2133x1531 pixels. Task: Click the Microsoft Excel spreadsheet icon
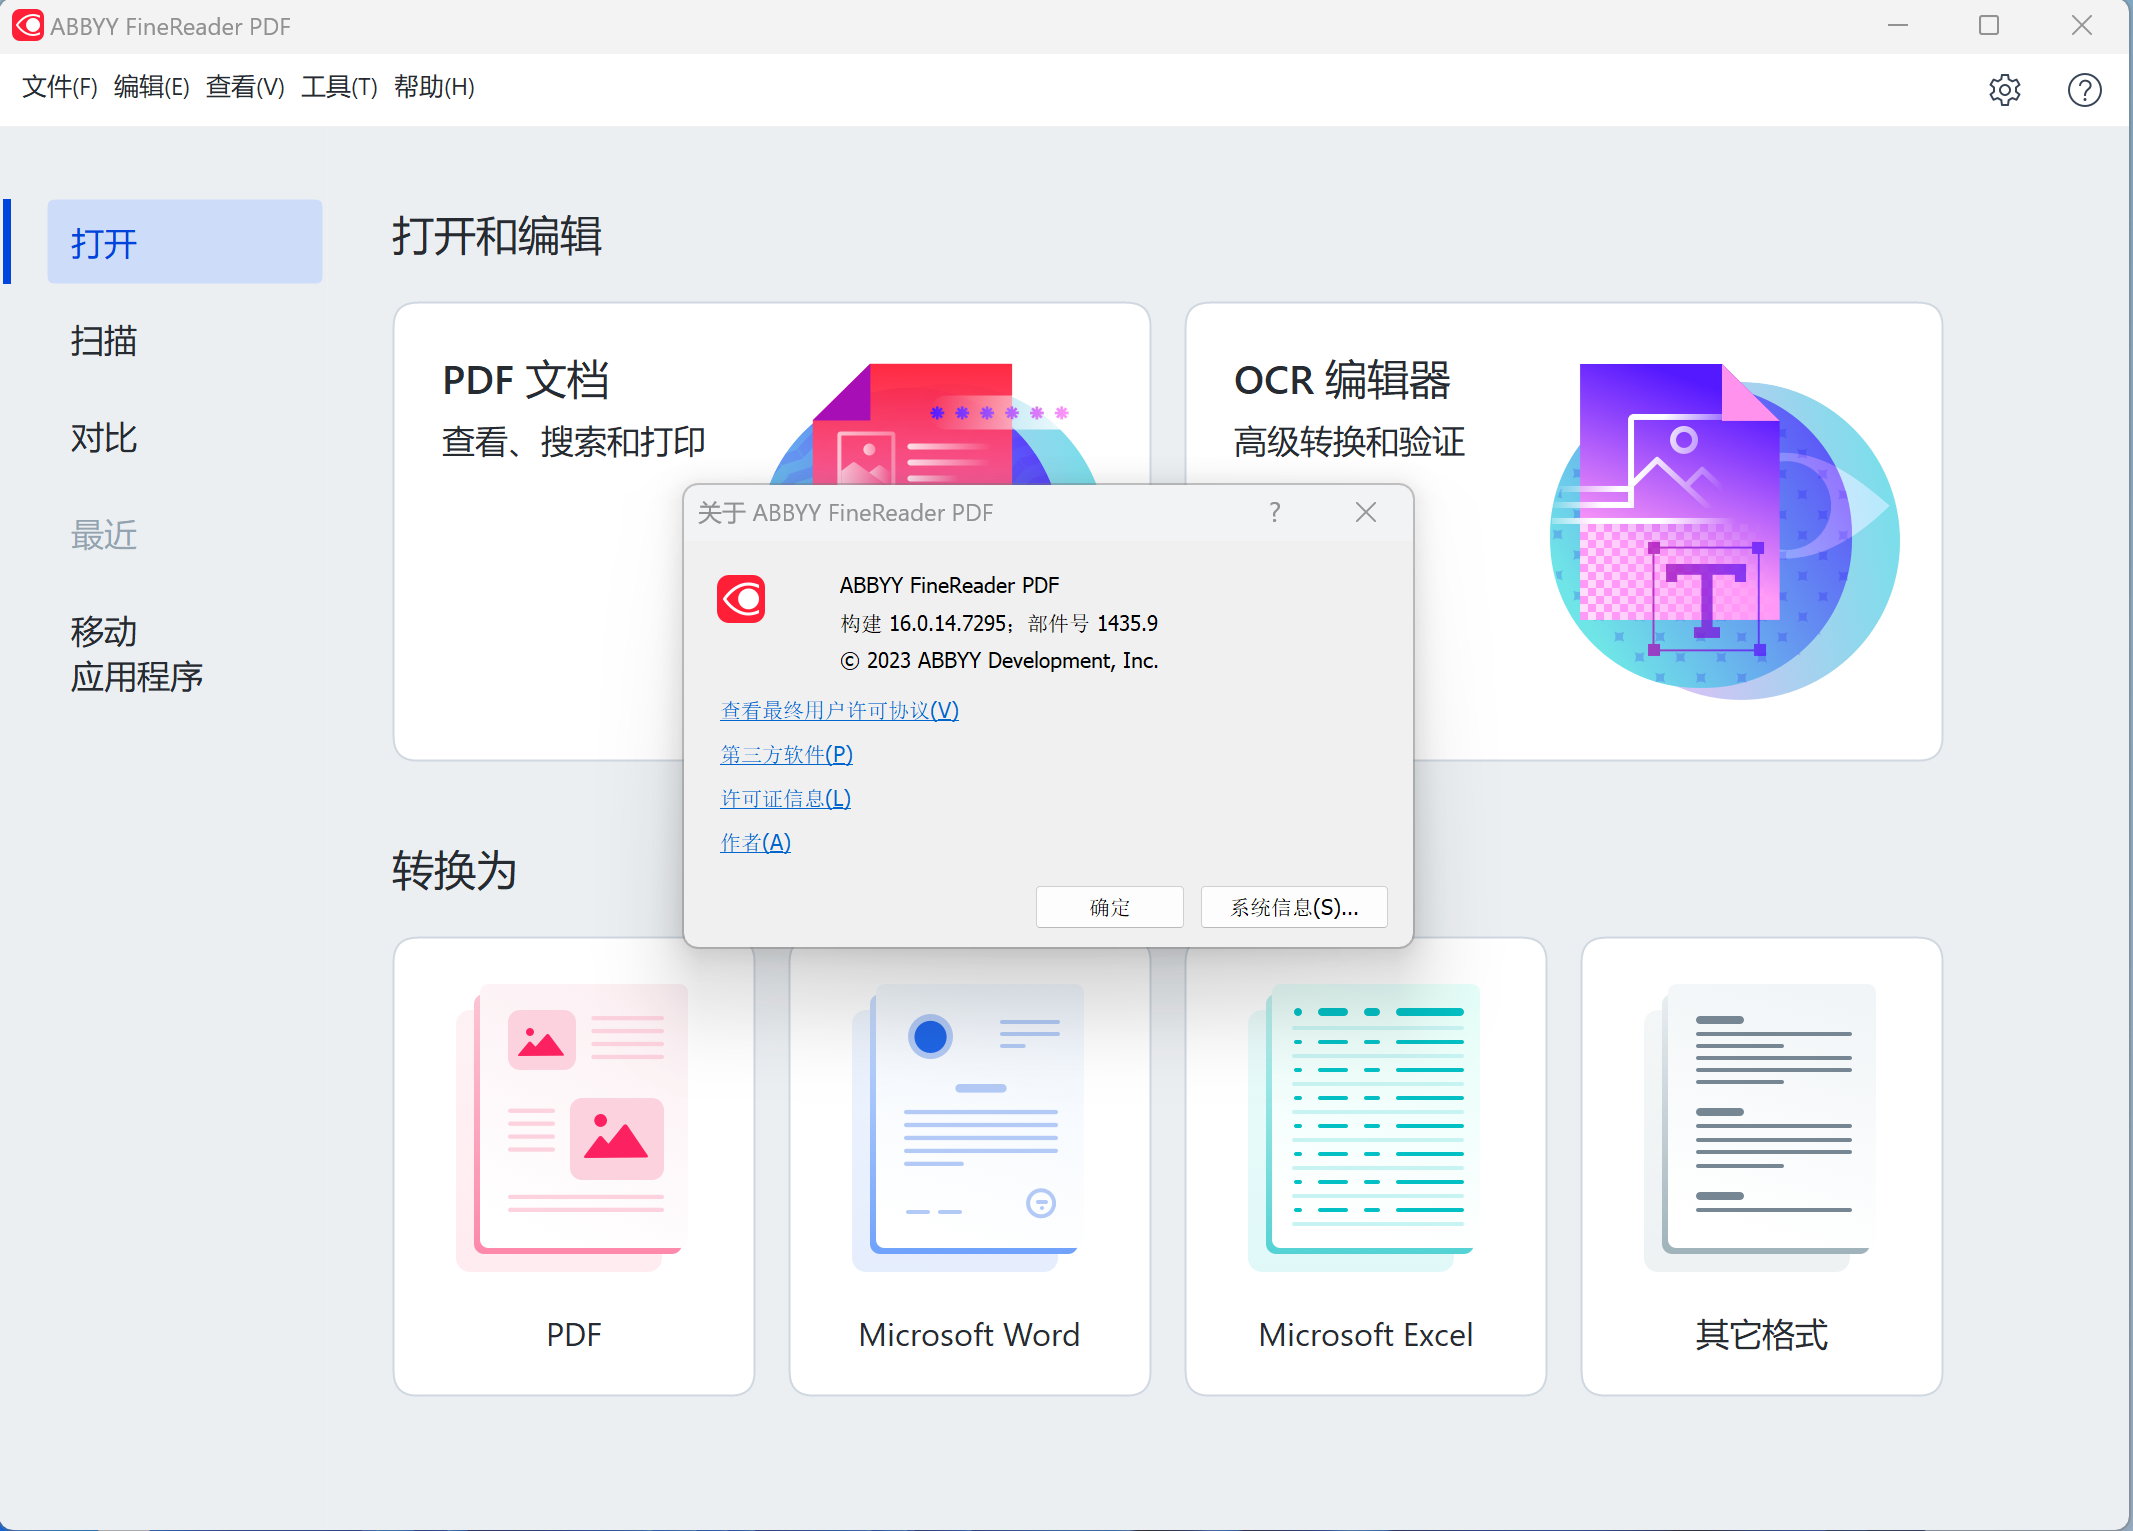tap(1364, 1127)
